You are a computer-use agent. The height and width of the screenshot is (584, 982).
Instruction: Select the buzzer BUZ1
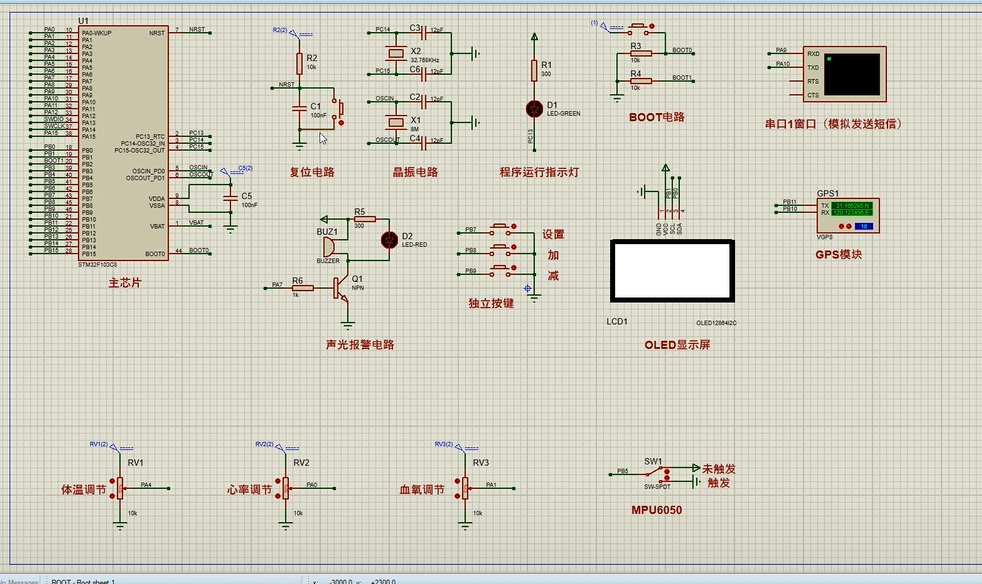[329, 247]
